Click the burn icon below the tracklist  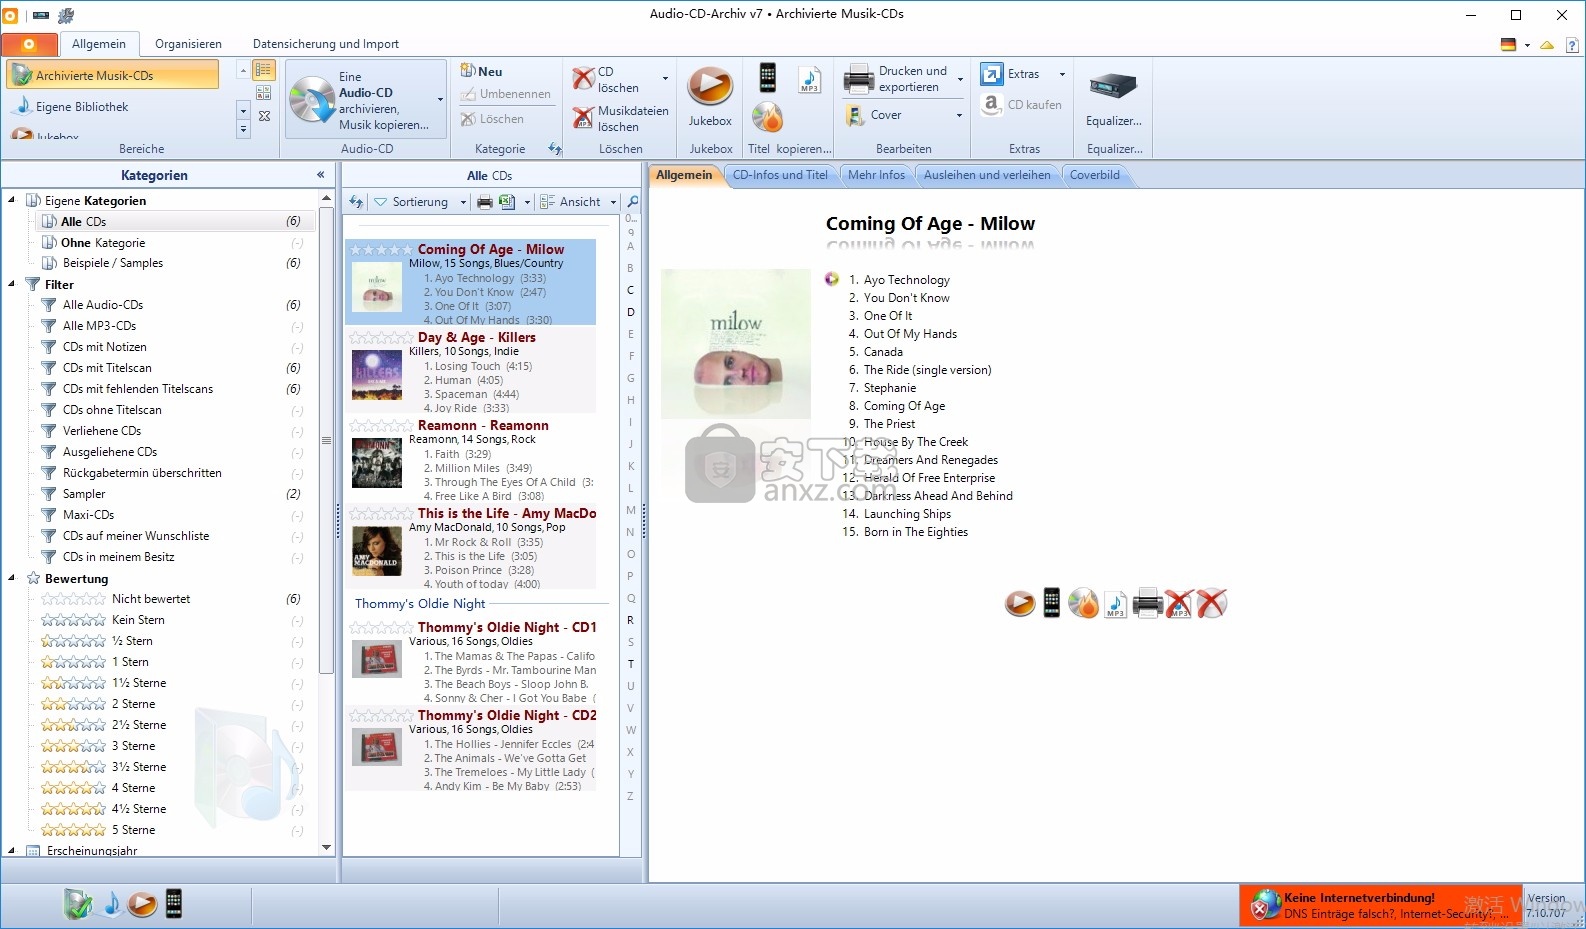pos(1083,603)
